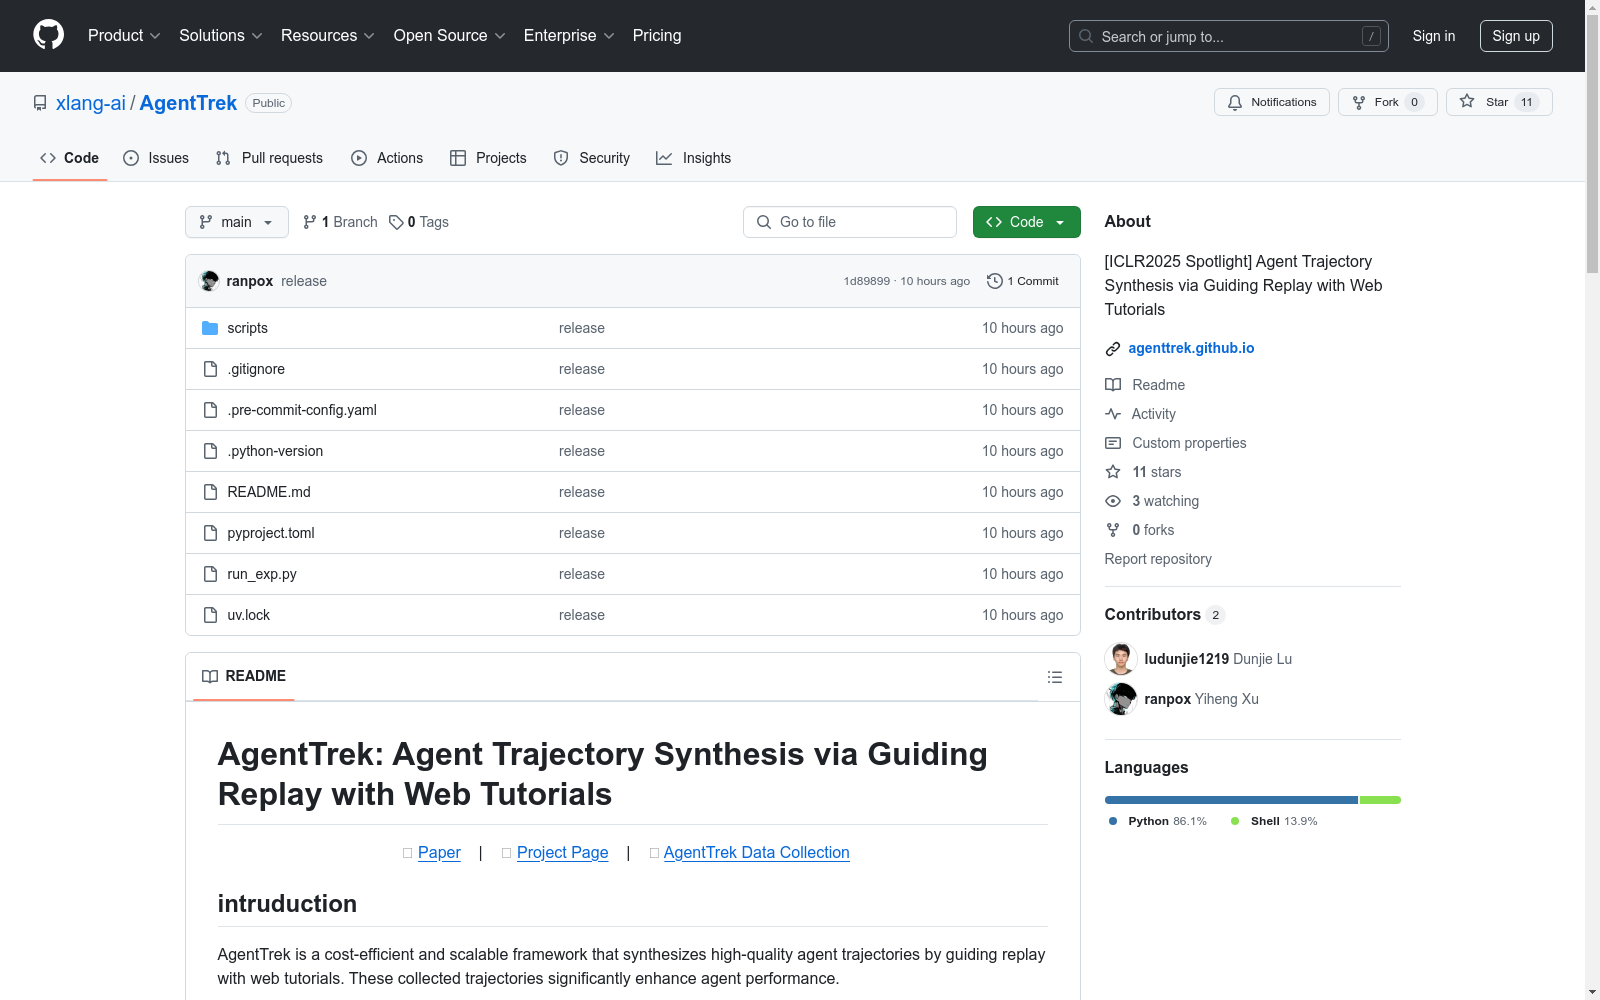
Task: Click the star icon beside 11 stars
Action: (x=1113, y=472)
